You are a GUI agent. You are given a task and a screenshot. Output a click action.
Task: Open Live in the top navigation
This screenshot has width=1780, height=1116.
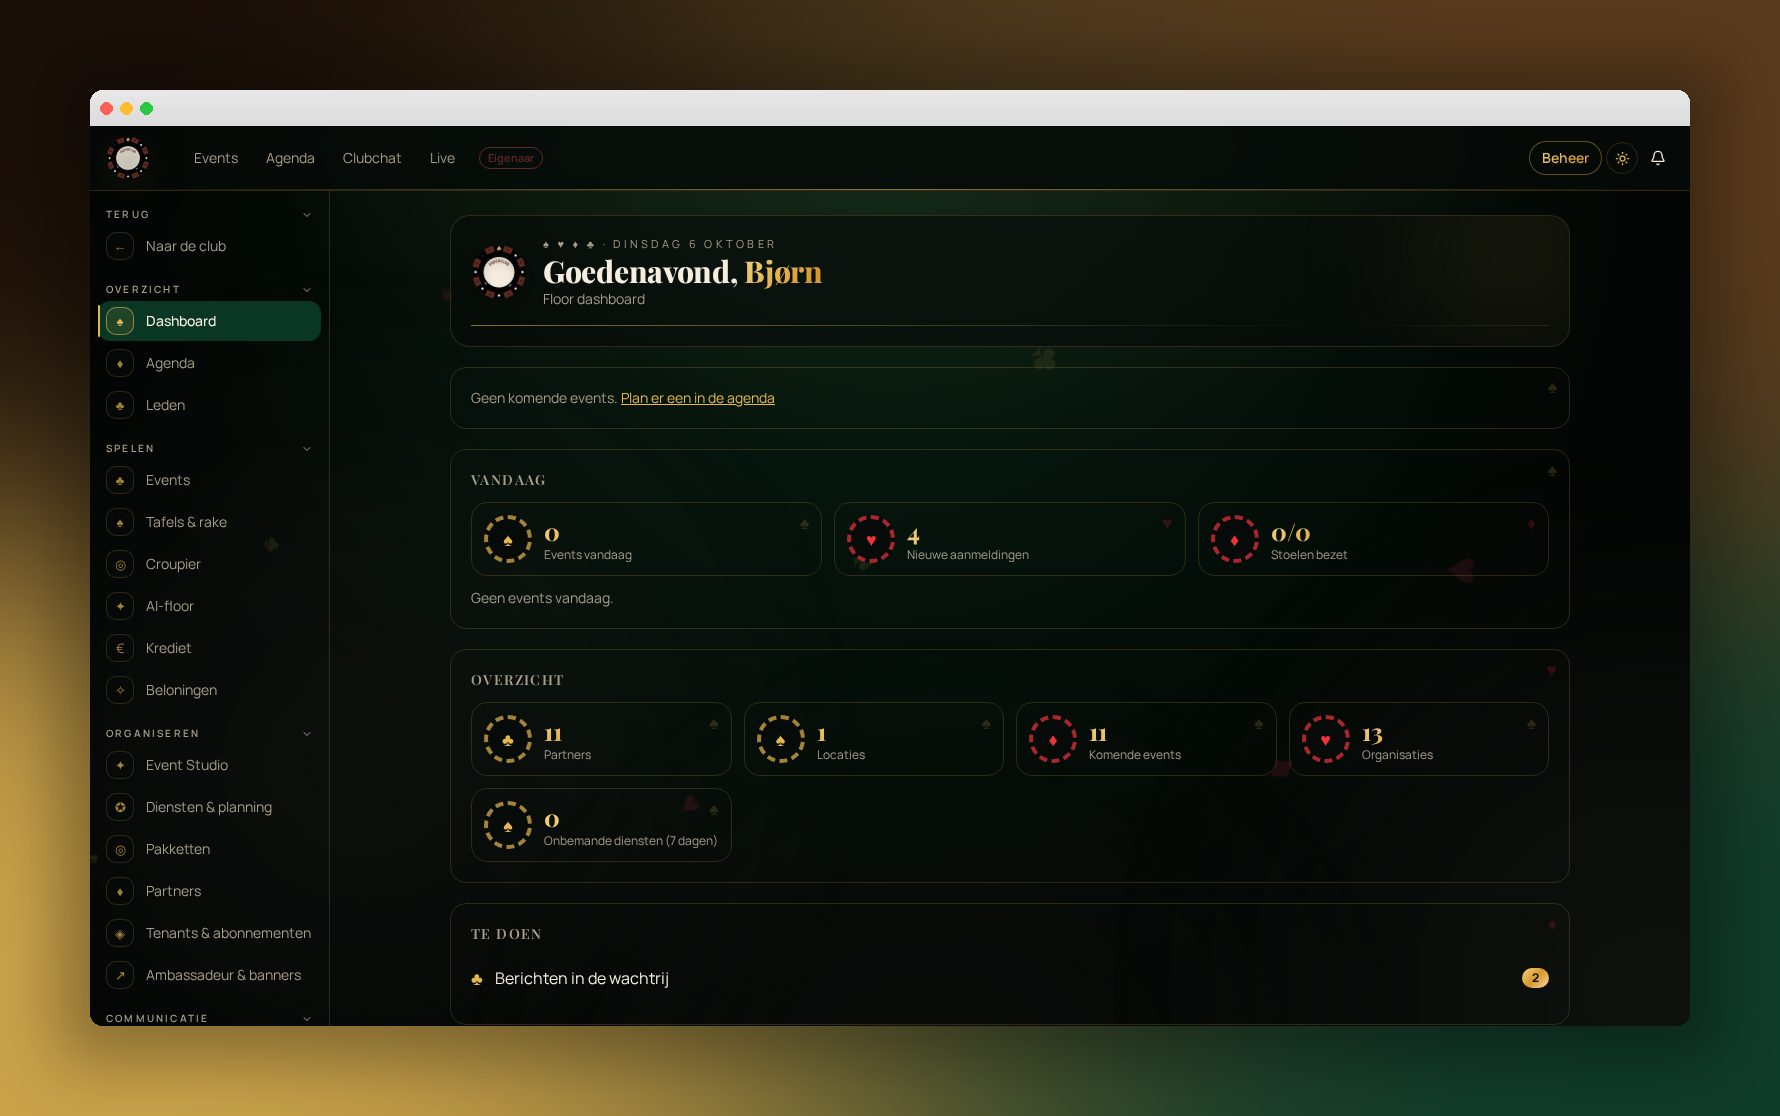442,158
